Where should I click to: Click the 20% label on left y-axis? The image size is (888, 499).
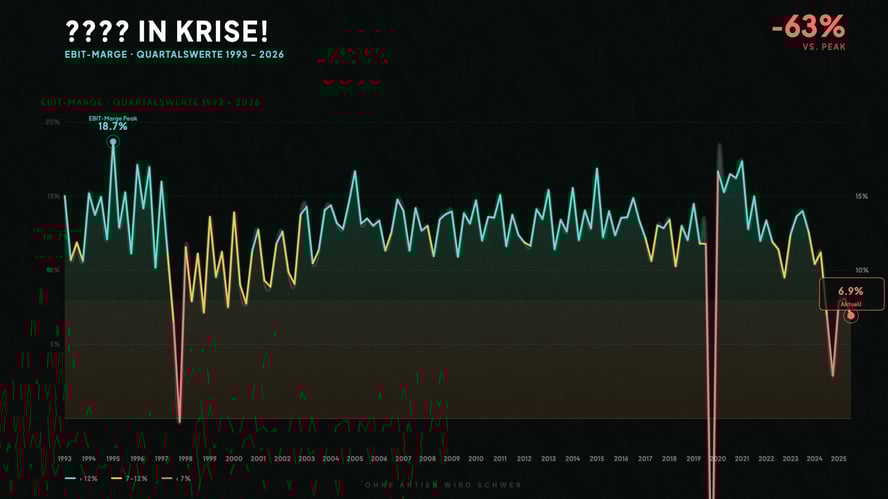point(52,122)
